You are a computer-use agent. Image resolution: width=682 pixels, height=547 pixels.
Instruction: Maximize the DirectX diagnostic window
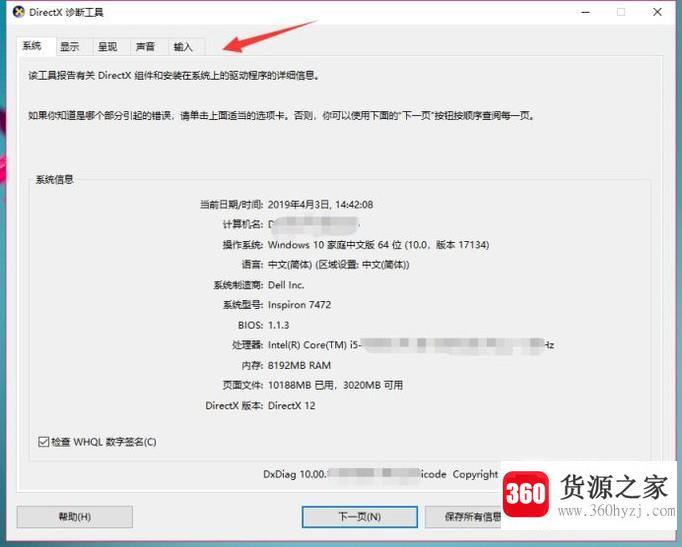(x=621, y=12)
